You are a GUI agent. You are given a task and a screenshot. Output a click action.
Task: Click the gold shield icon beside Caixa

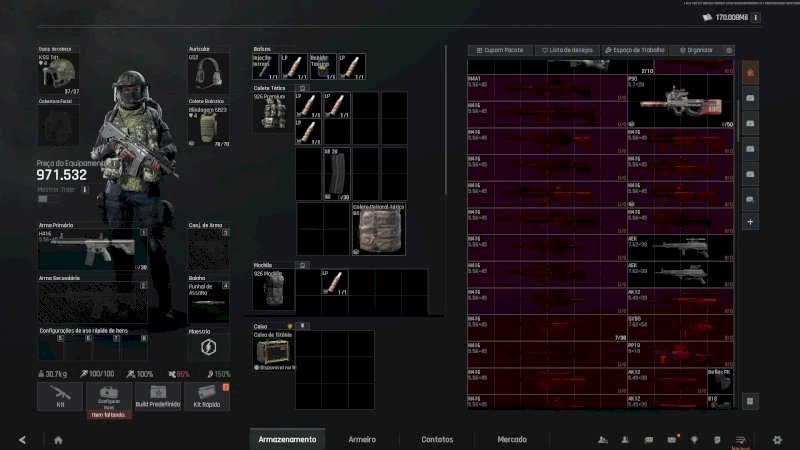[290, 327]
